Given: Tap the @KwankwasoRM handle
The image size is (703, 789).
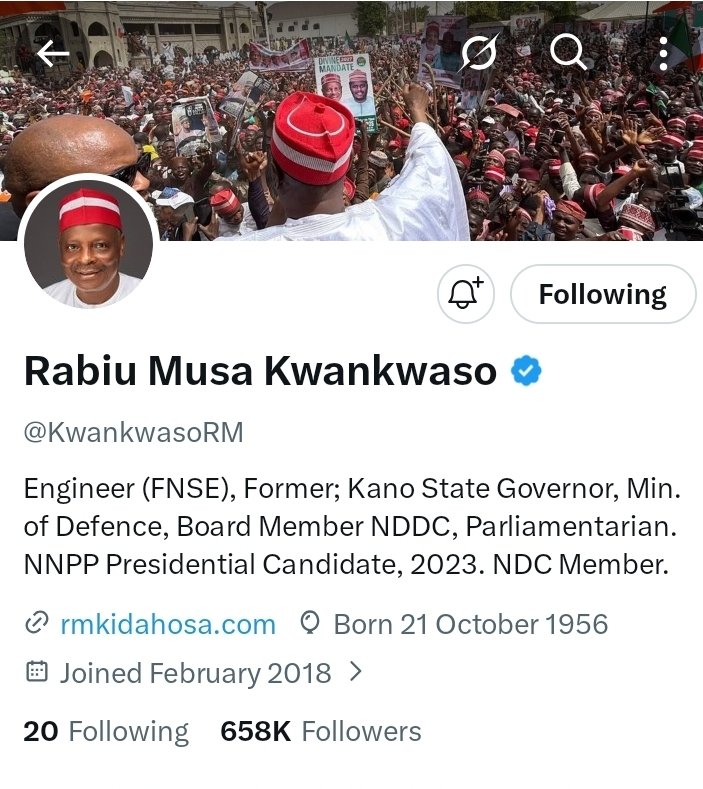Looking at the screenshot, I should 133,432.
